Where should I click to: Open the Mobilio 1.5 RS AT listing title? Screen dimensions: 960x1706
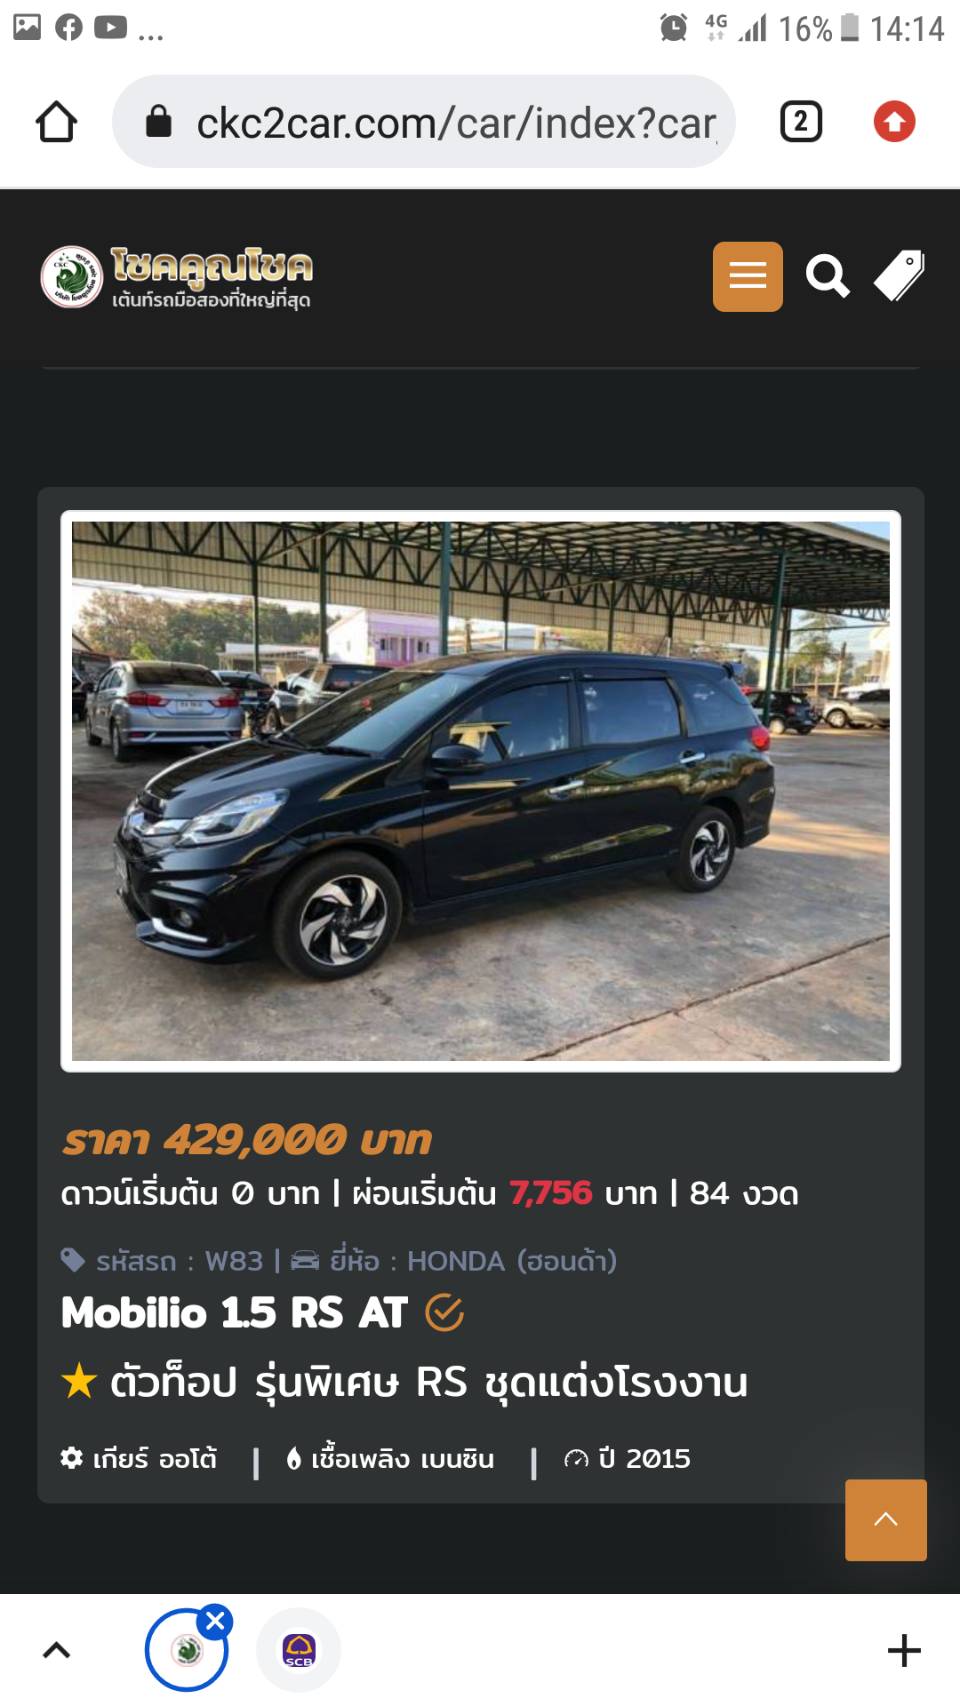[234, 1313]
